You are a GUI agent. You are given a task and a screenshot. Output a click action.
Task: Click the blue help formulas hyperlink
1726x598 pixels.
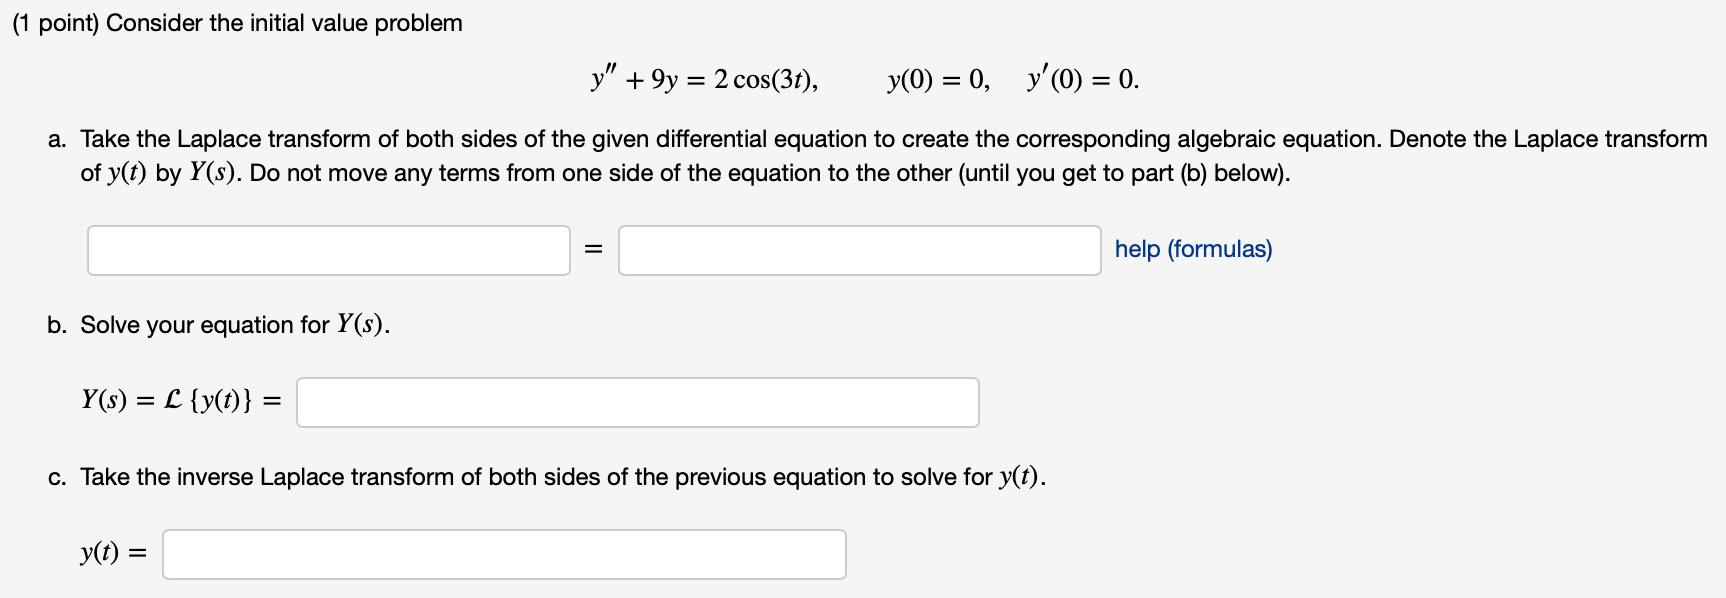(x=1193, y=249)
